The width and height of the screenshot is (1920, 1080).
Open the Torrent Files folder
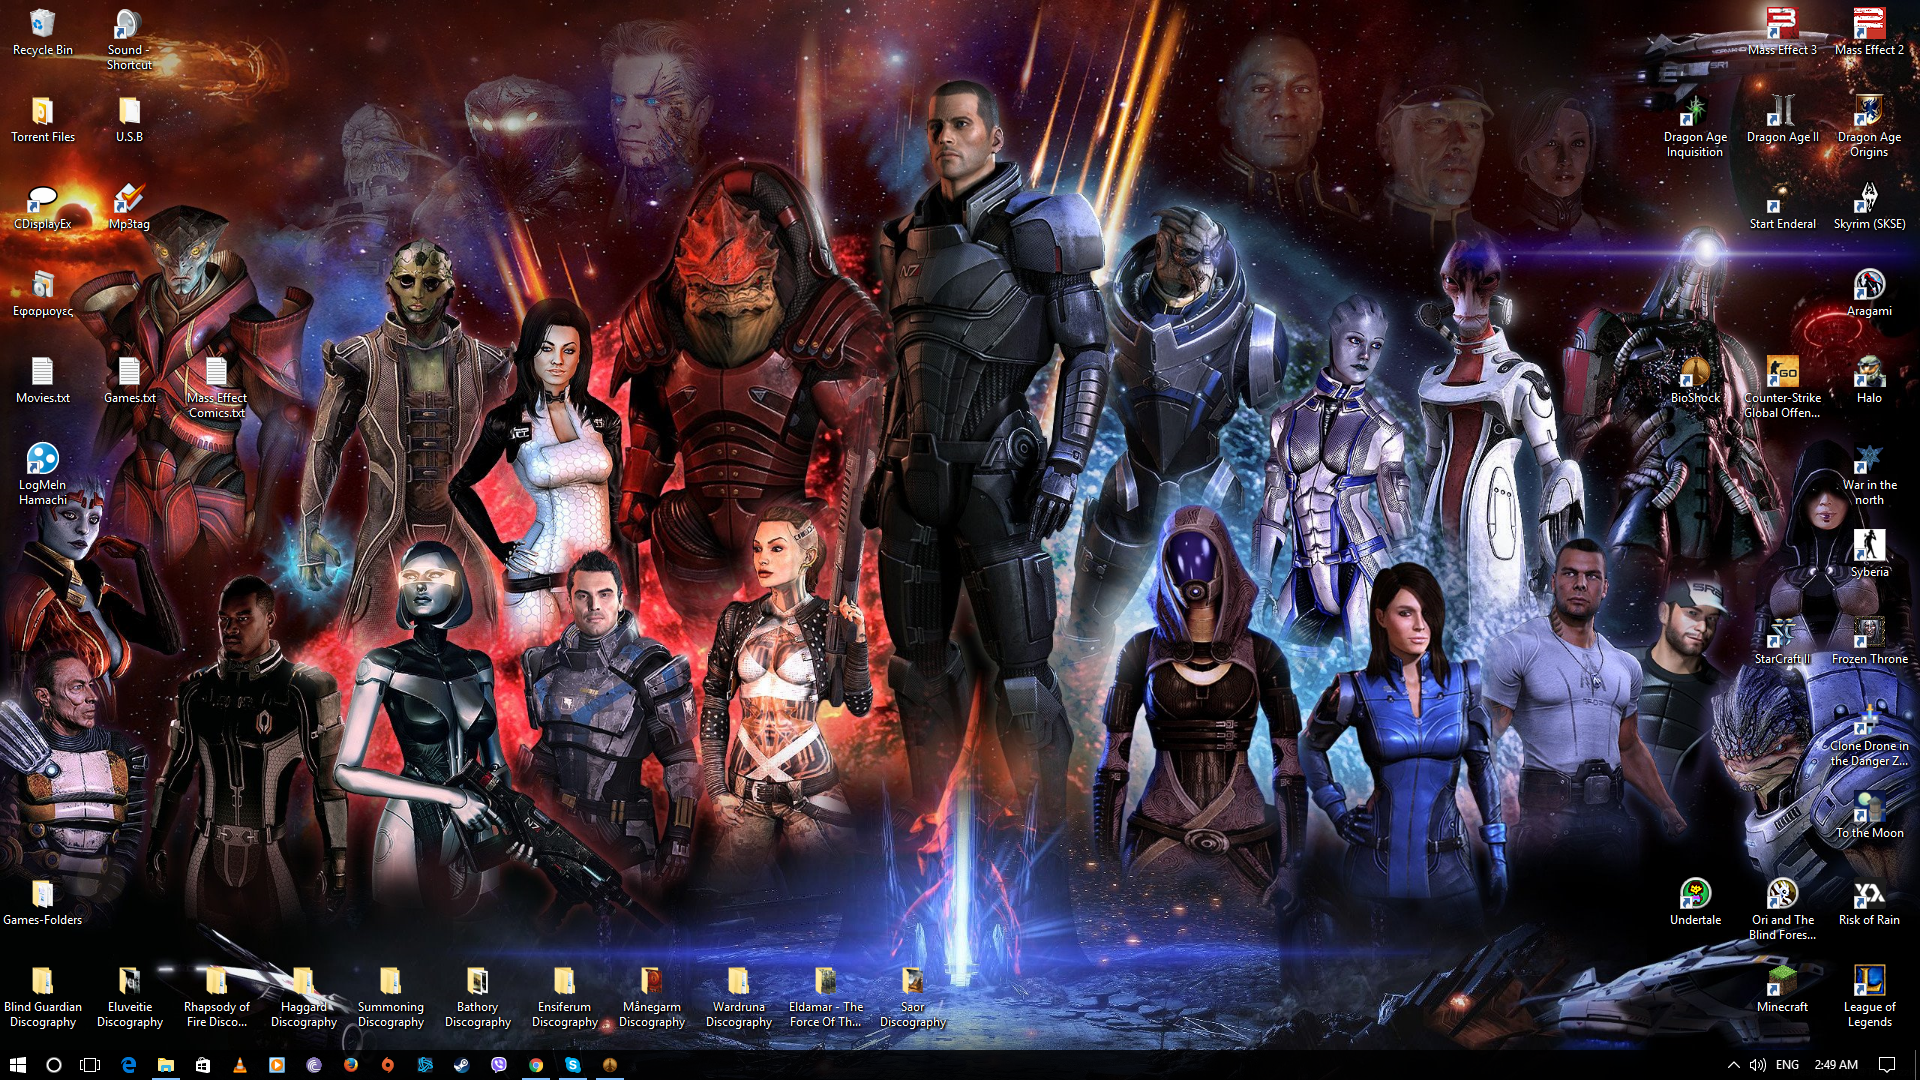(x=42, y=120)
